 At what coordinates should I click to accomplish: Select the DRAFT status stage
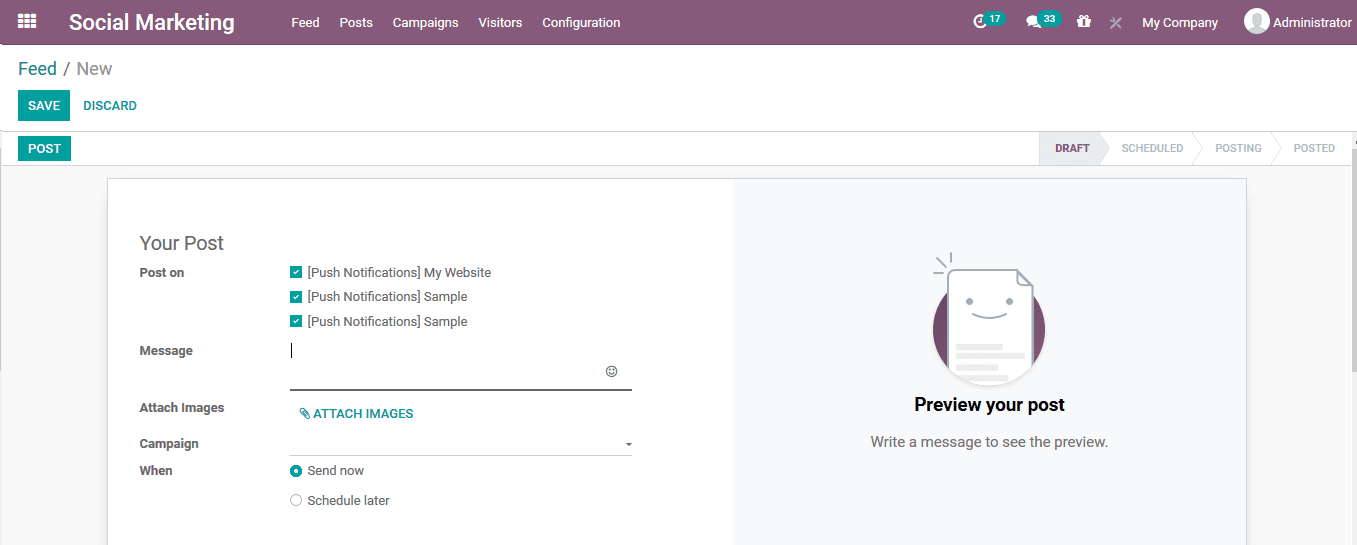1071,148
